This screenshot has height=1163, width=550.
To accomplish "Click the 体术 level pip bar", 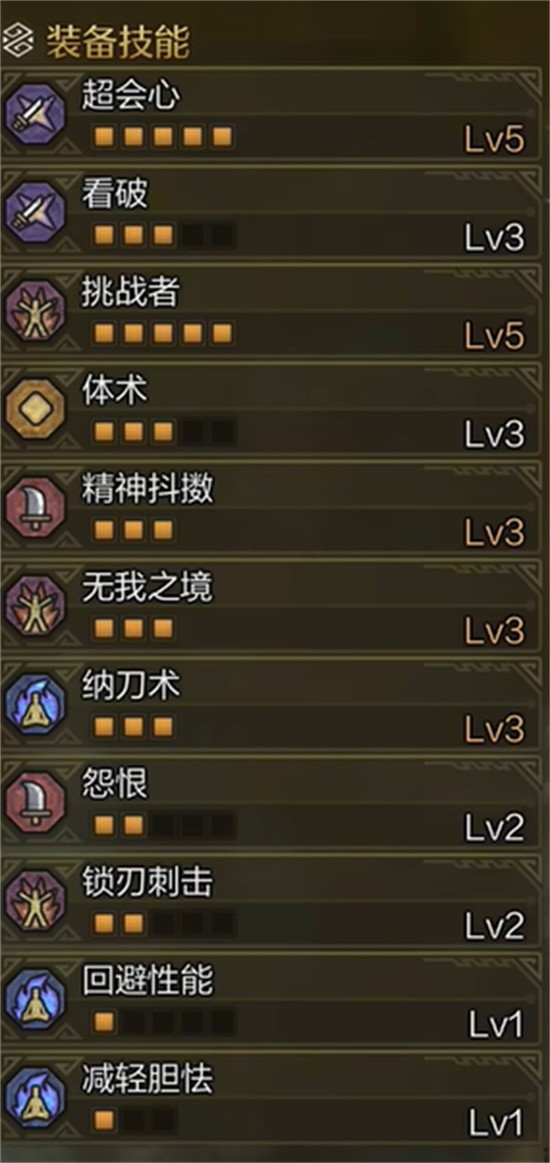I will pos(163,432).
